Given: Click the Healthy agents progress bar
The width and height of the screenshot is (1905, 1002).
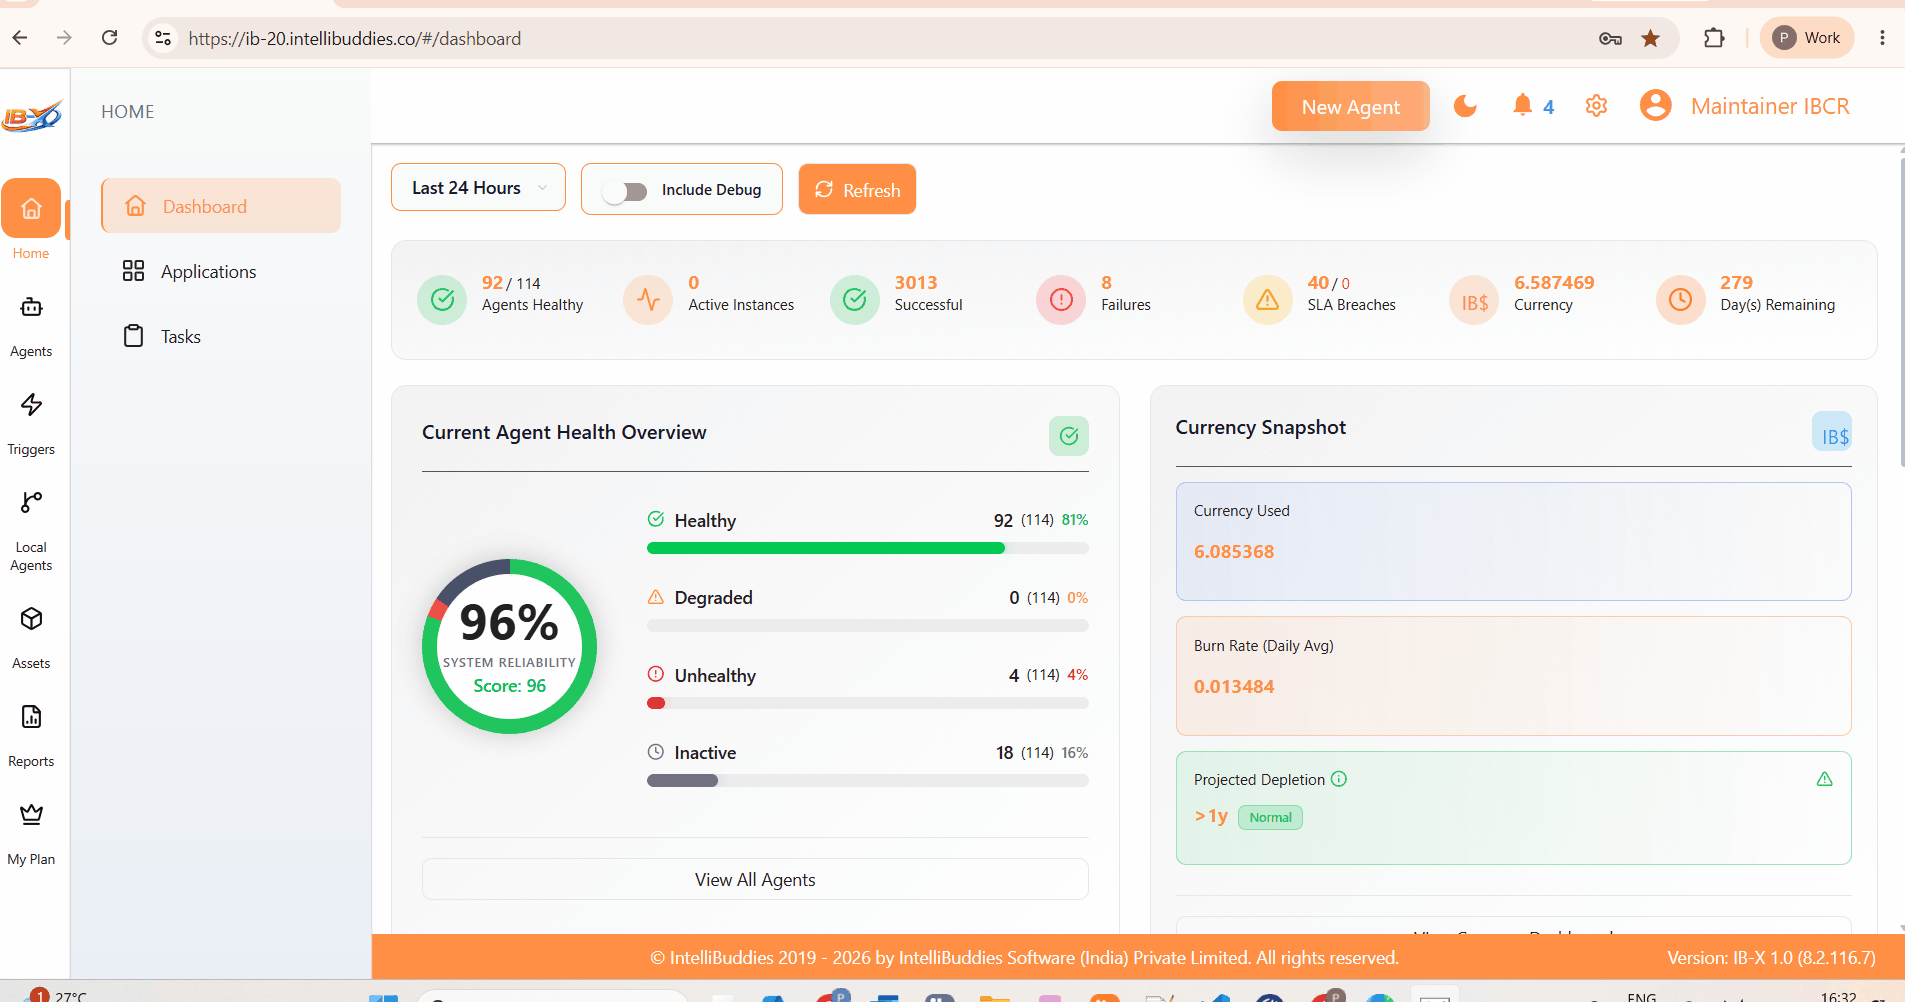Looking at the screenshot, I should [x=867, y=548].
